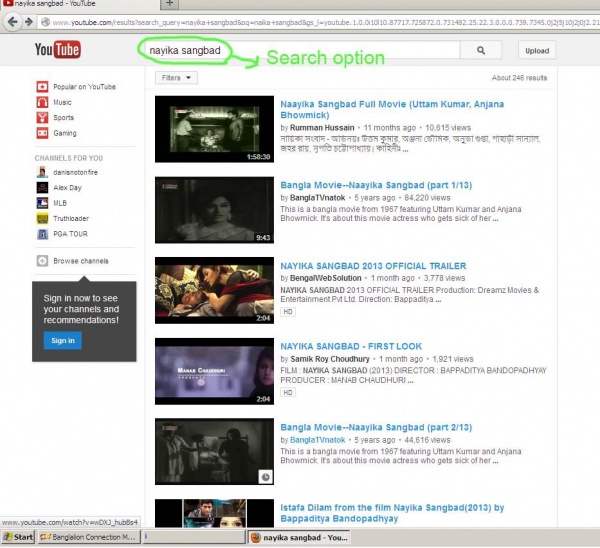Click the YouTube favicon on browser tab
The image size is (600, 548).
click(x=8, y=3)
